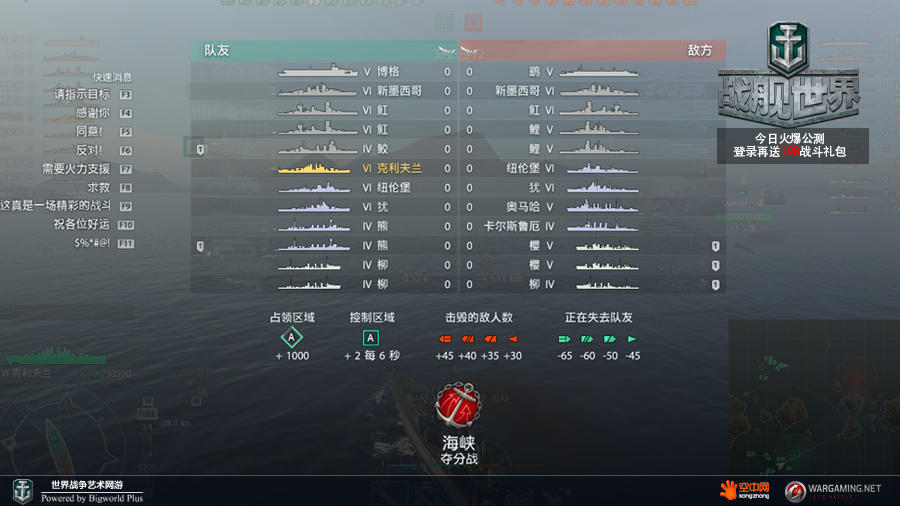This screenshot has width=900, height=506.
Task: Click the Wargaming.net logo
Action: [833, 491]
